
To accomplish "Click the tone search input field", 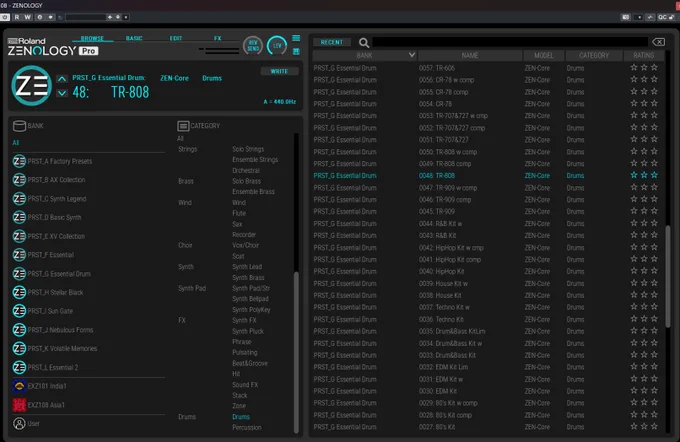I will 510,42.
